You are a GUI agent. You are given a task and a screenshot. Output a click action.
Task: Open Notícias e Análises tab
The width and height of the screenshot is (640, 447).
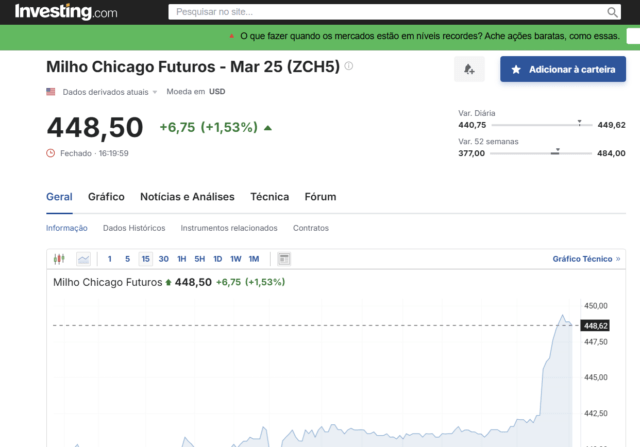(187, 197)
